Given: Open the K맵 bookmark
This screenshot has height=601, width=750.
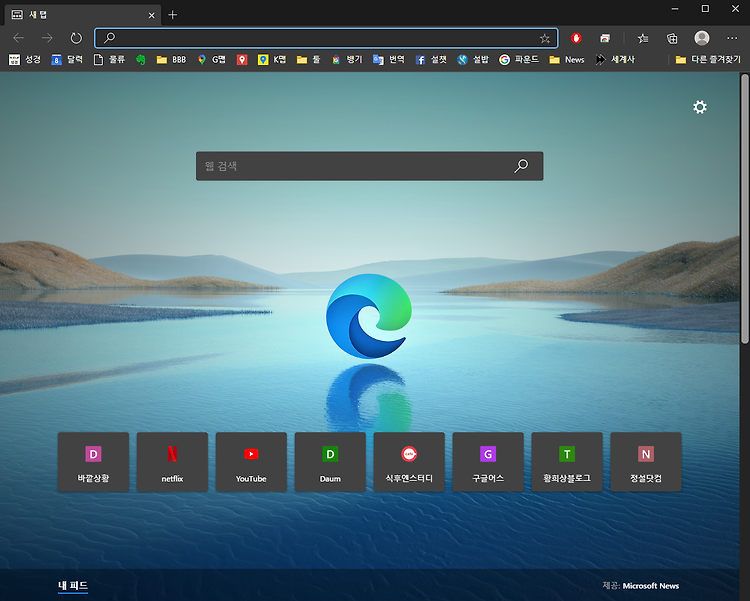Looking at the screenshot, I should click(272, 59).
